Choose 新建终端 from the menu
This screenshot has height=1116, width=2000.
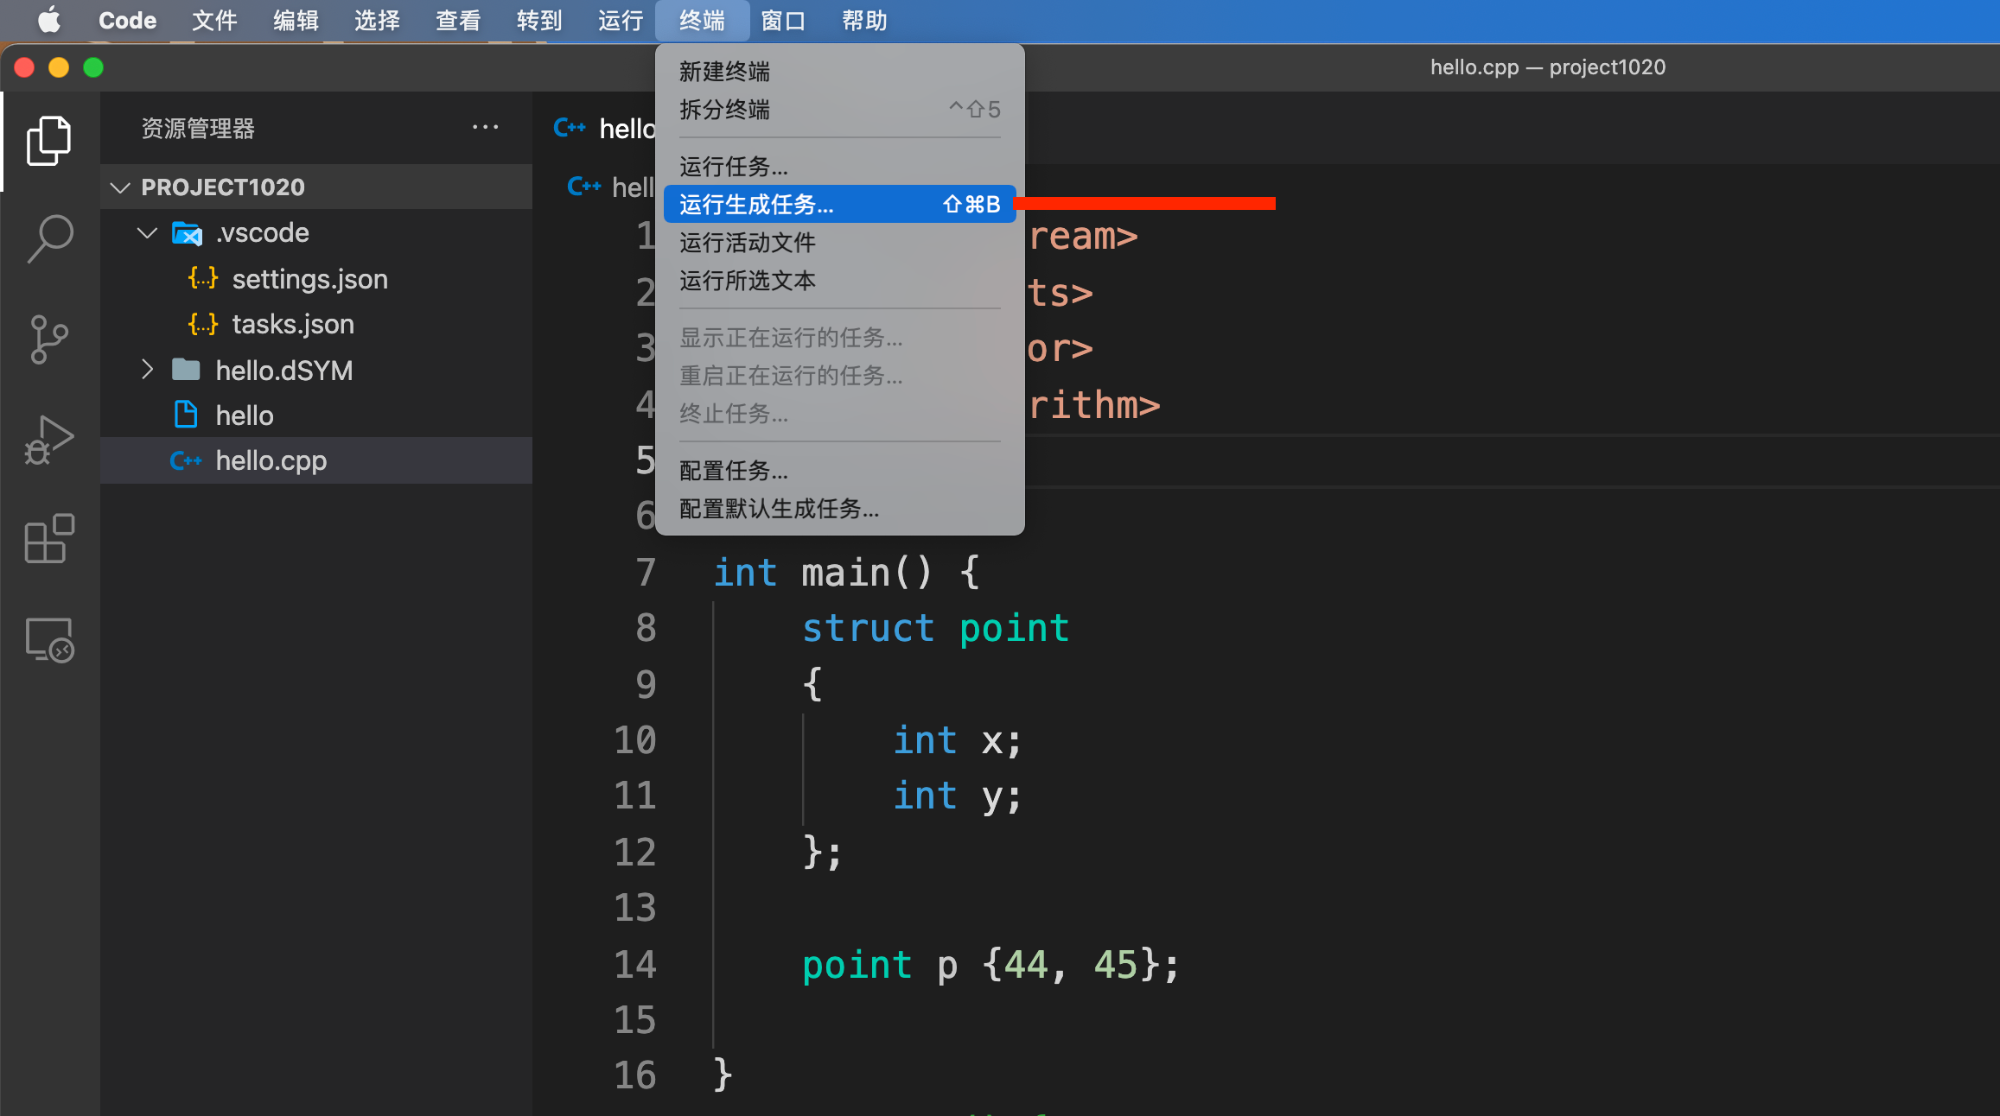(x=724, y=71)
